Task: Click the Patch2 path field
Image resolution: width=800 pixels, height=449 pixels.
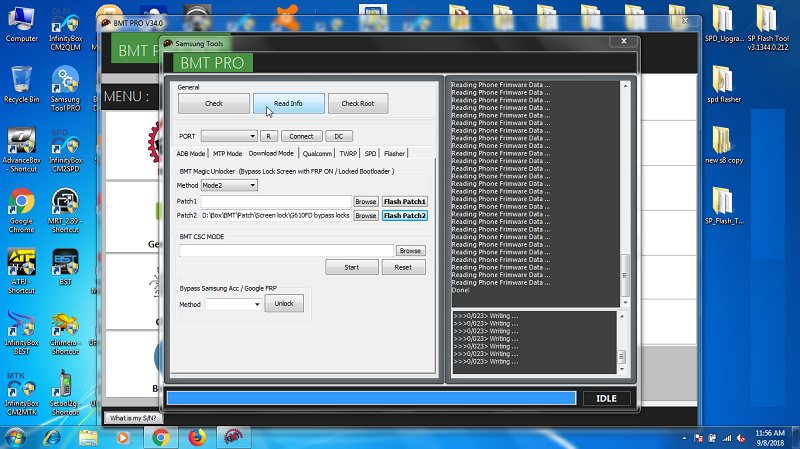Action: (276, 216)
